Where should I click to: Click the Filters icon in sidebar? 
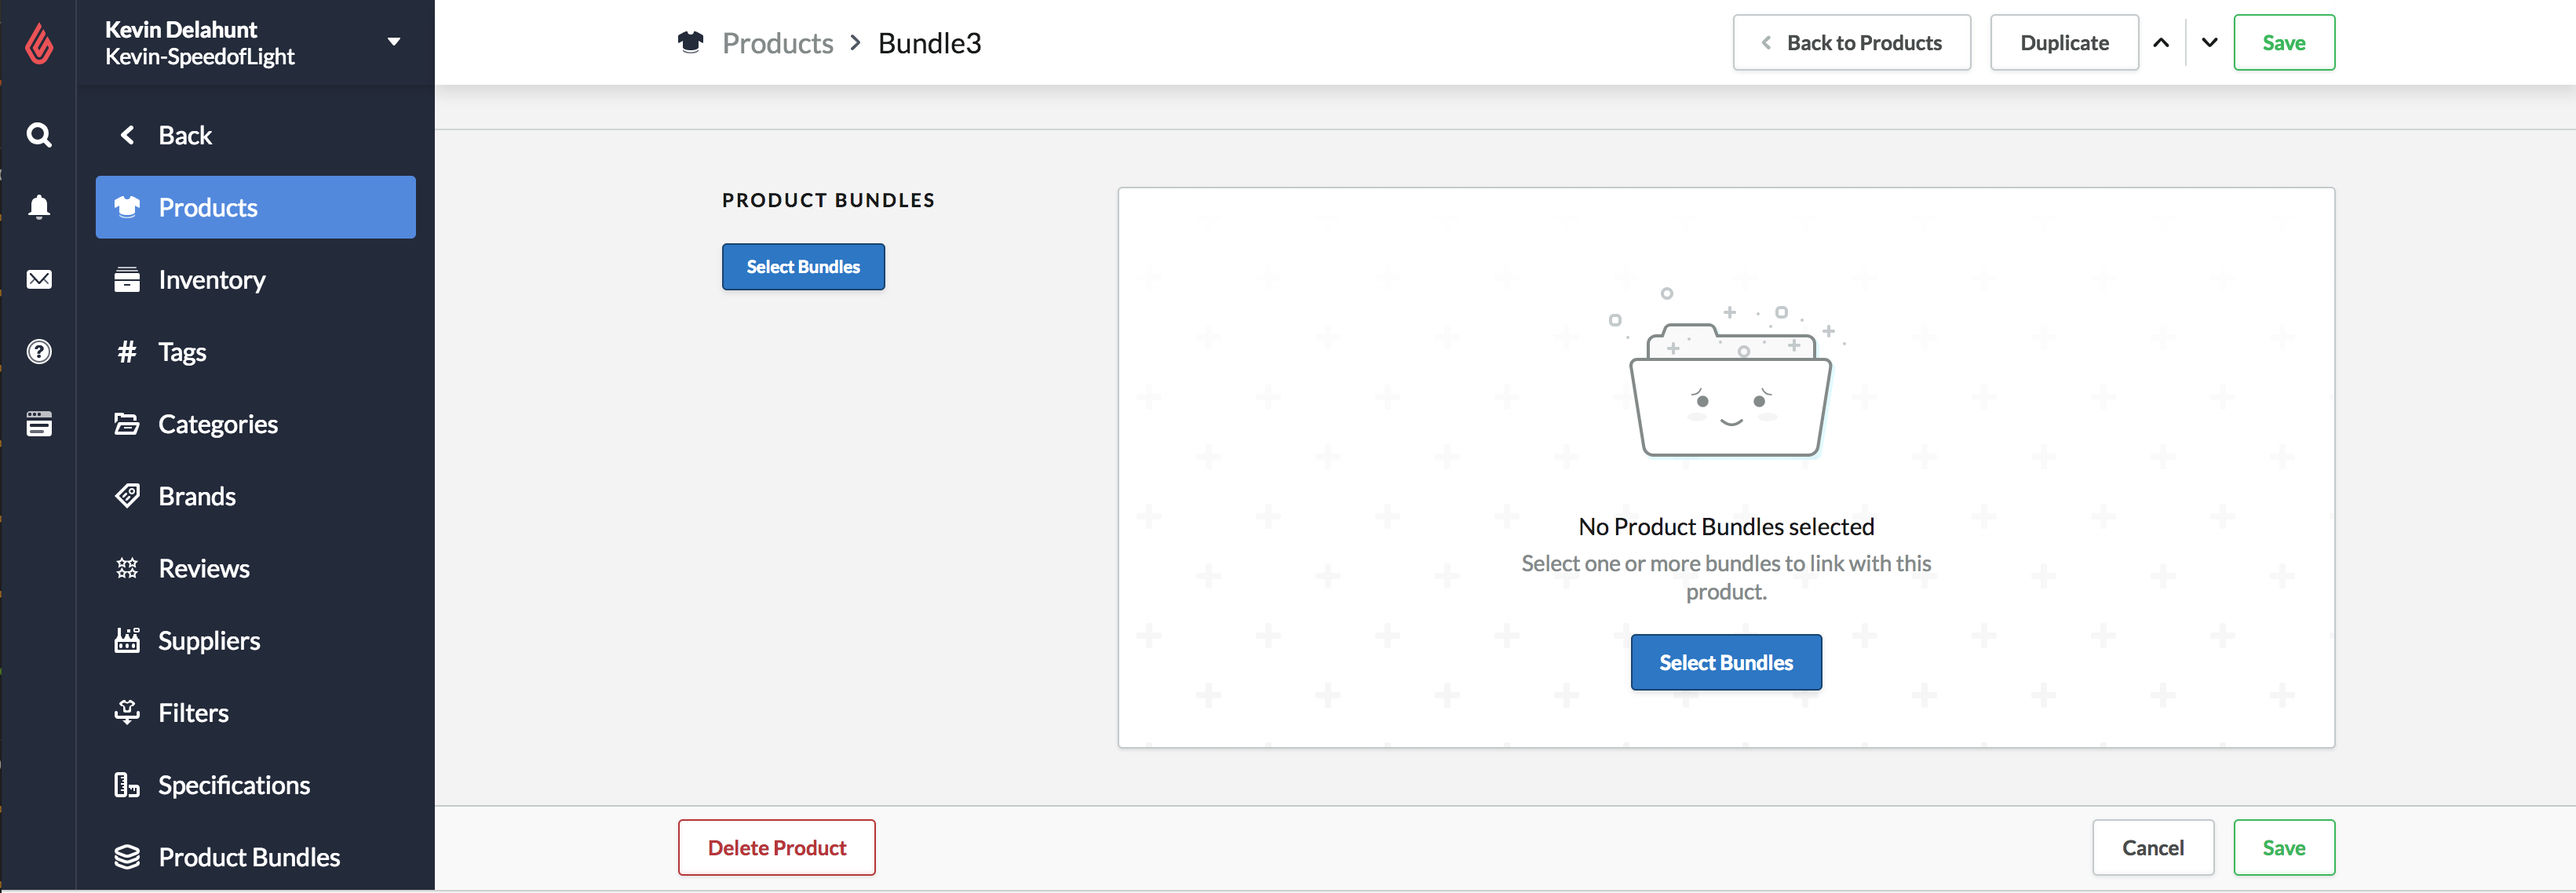[x=127, y=712]
